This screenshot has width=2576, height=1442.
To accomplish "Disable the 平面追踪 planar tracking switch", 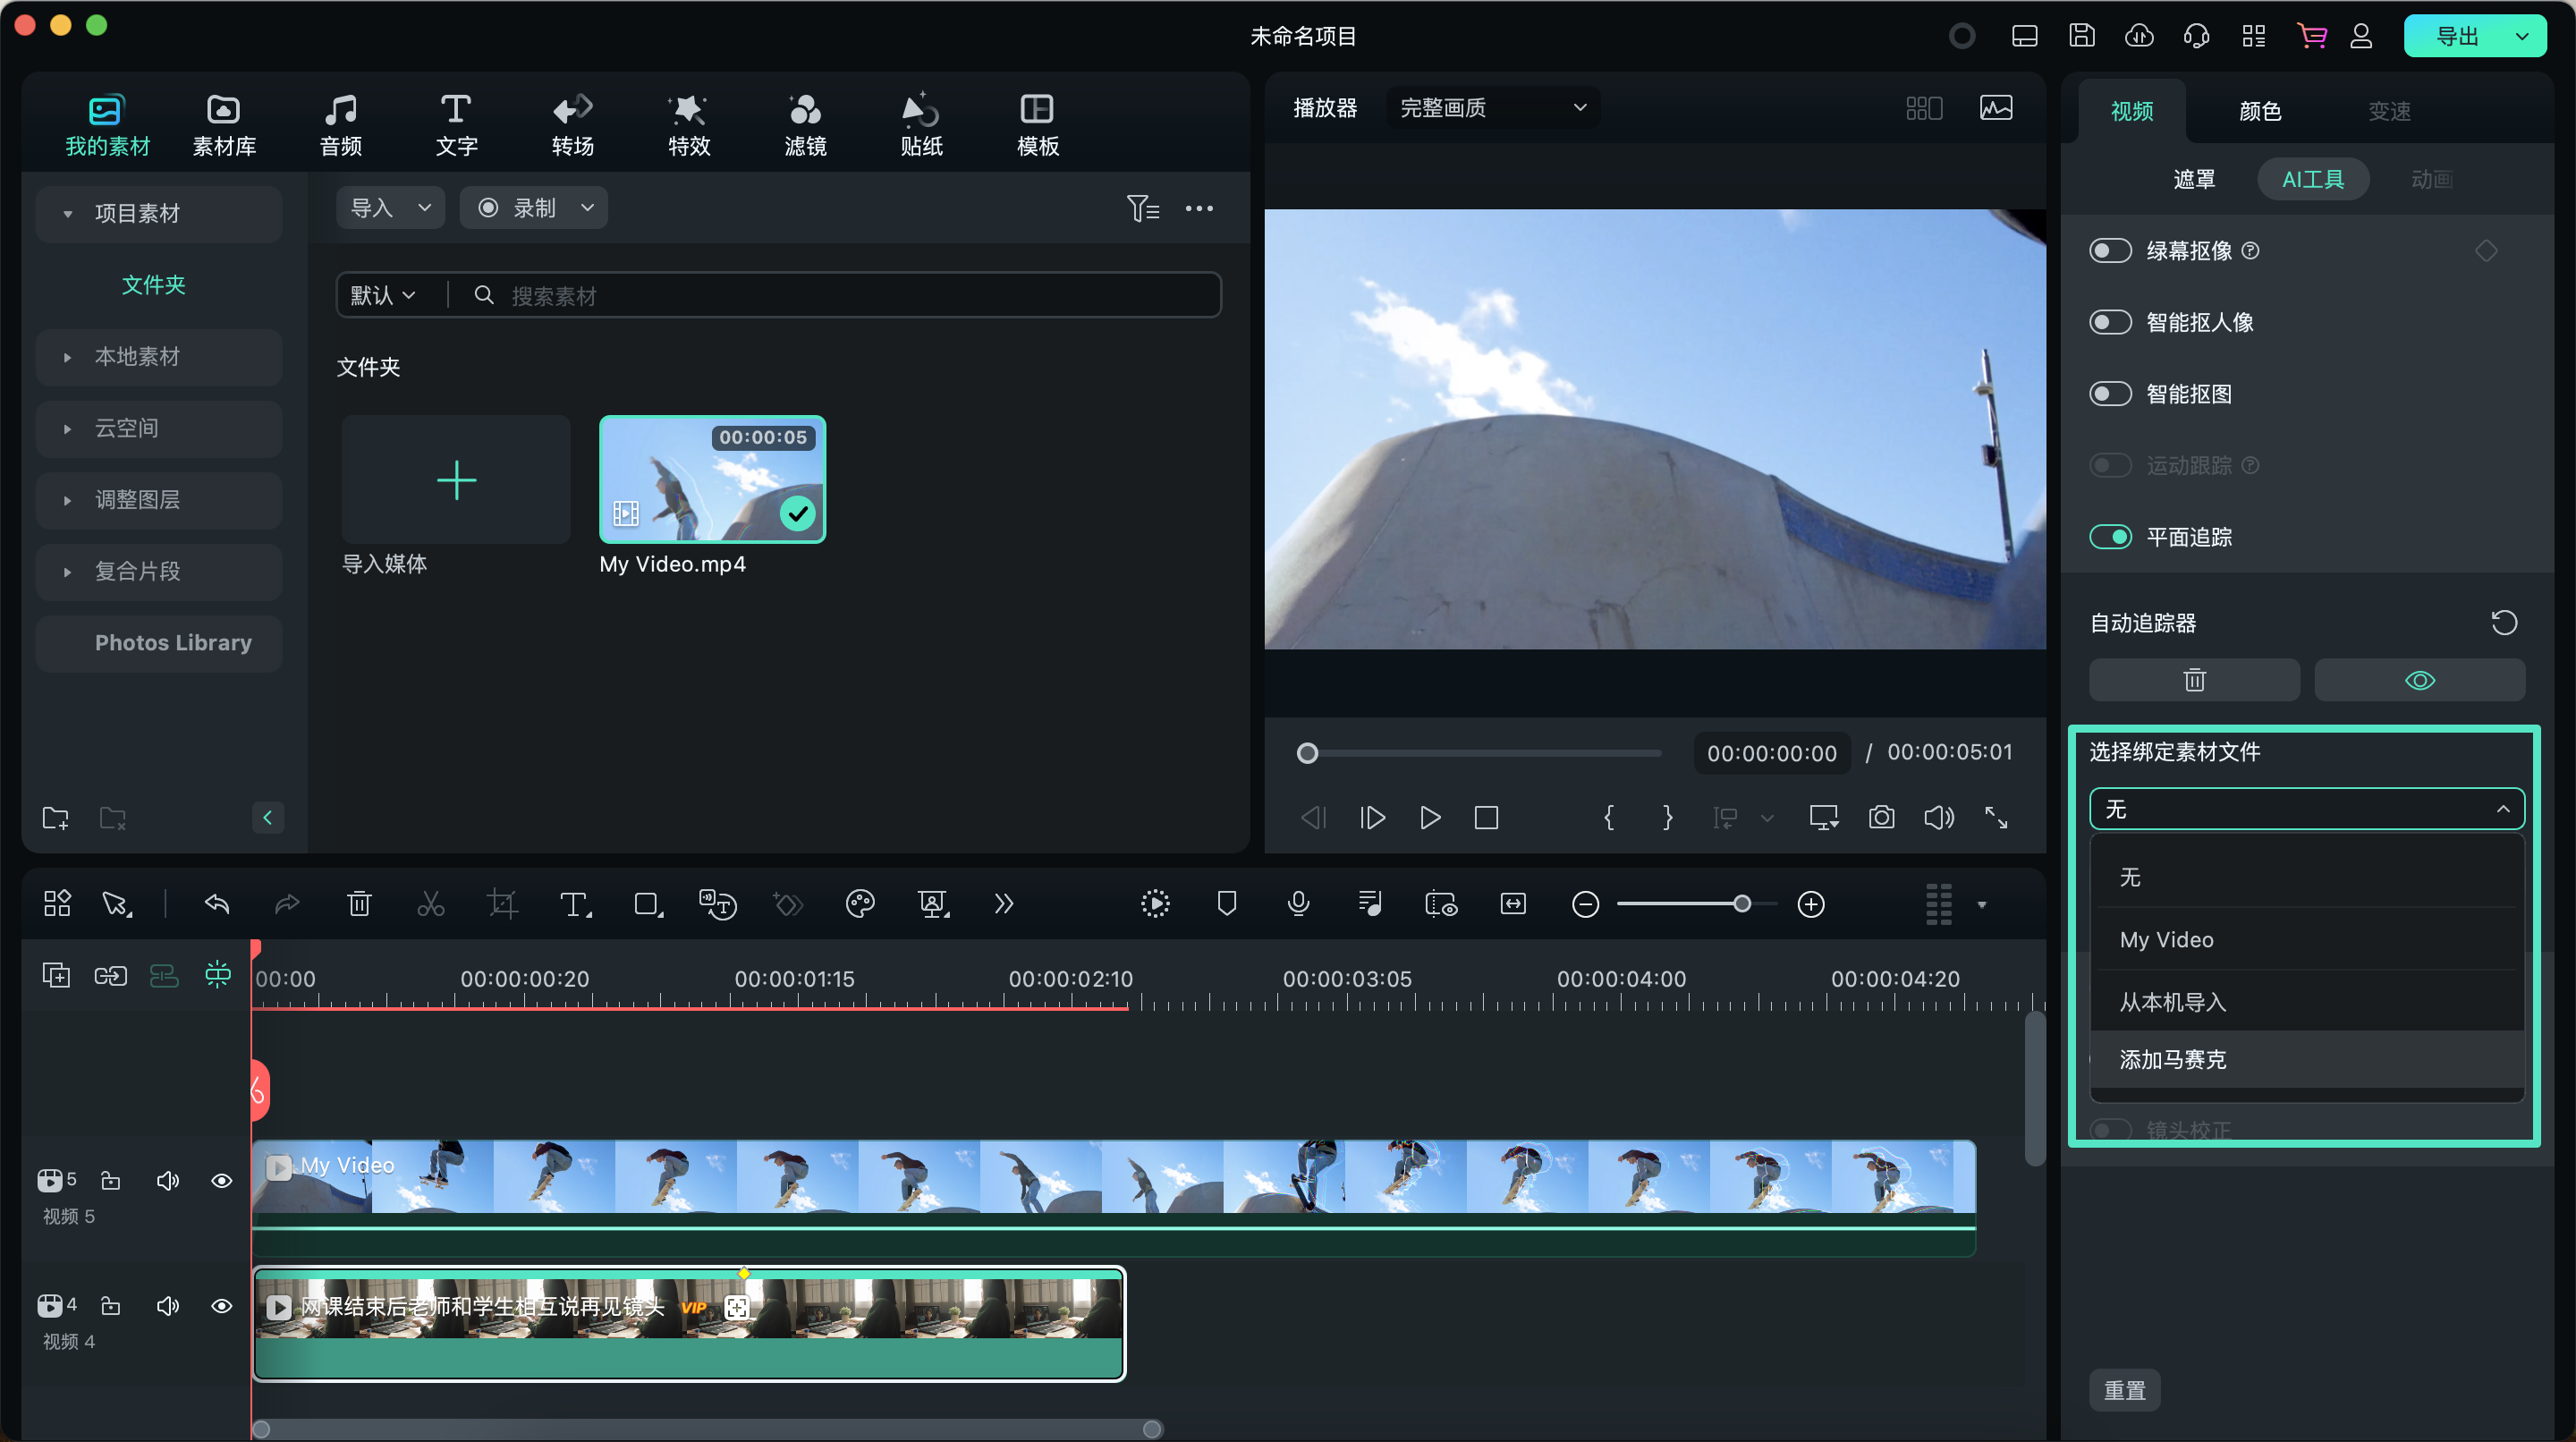I will pyautogui.click(x=2110, y=537).
